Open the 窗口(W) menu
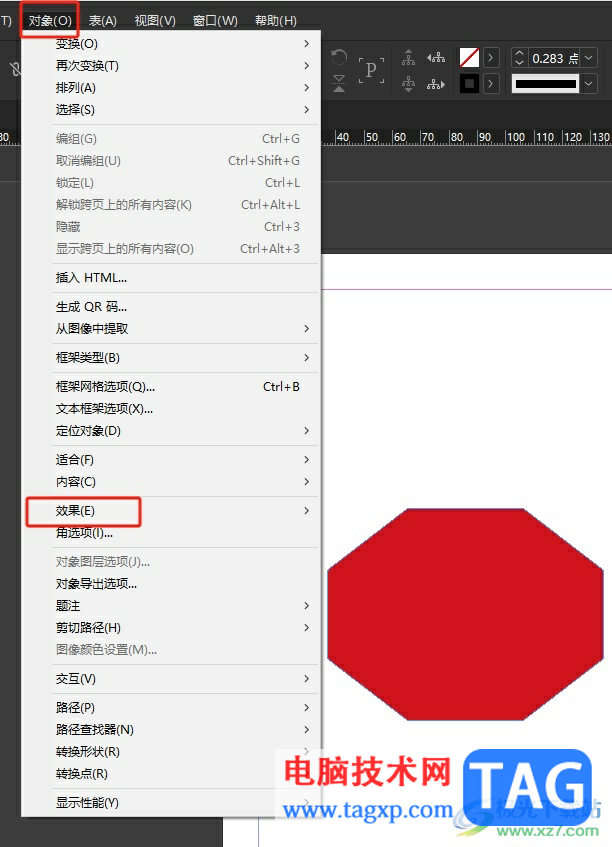 click(215, 21)
